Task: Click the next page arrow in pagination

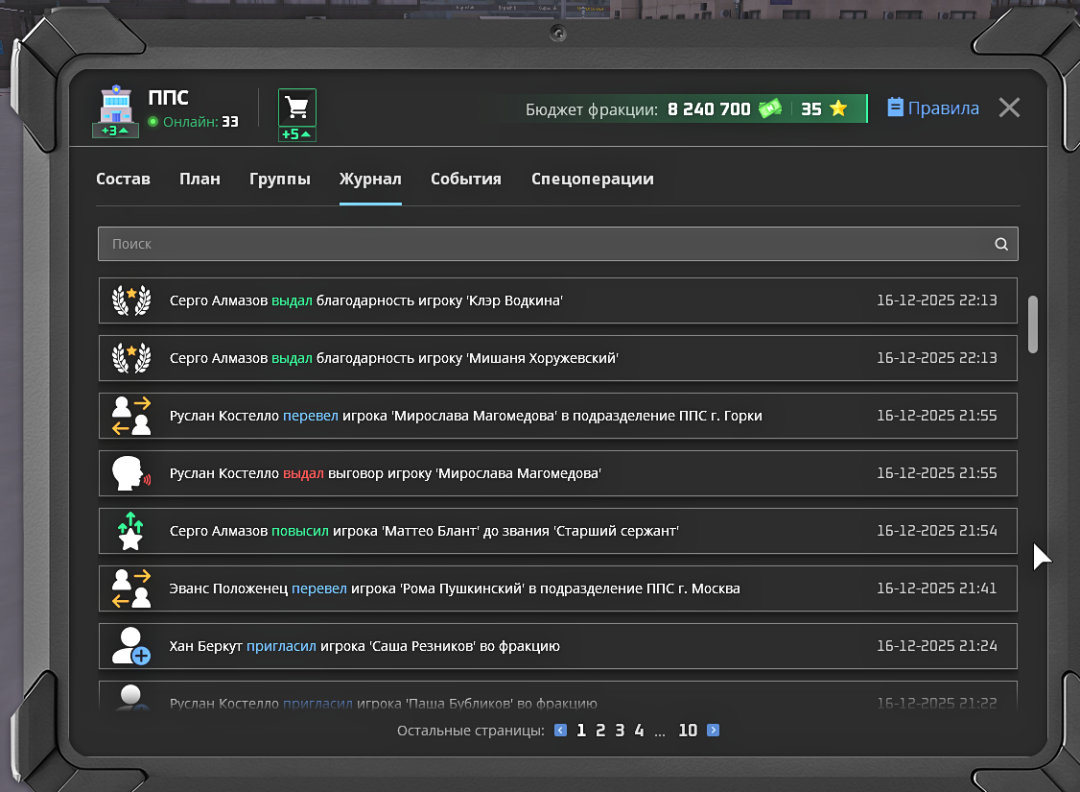Action: [713, 731]
